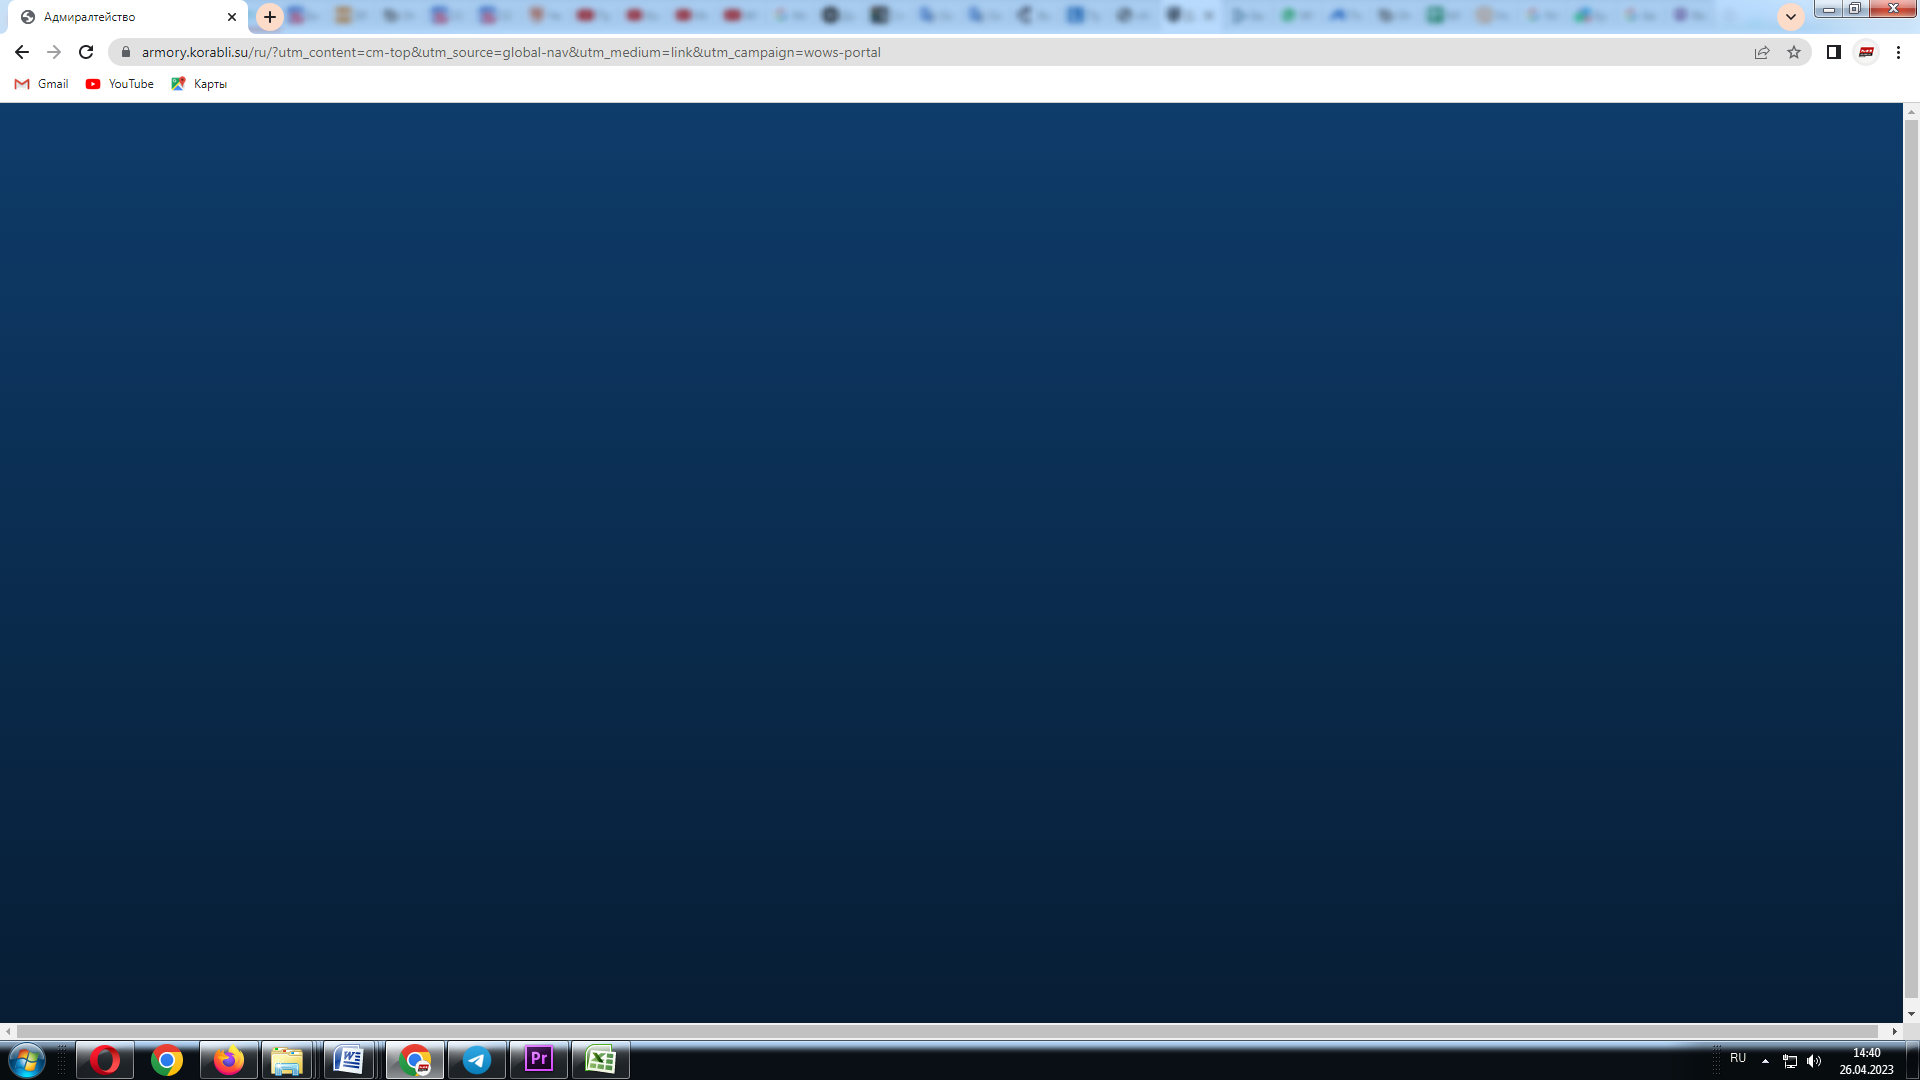Viewport: 1920px width, 1080px height.
Task: Change the RU input language indicator
Action: click(1738, 1058)
